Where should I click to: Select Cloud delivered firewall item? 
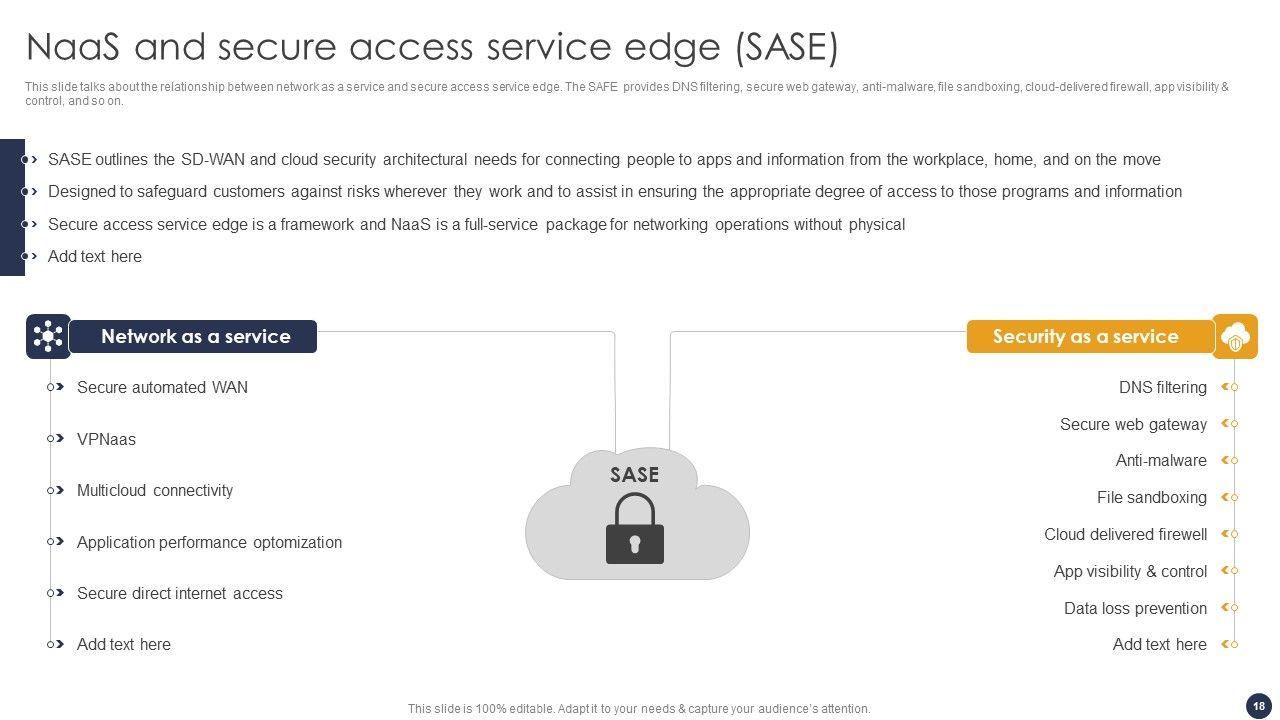tap(1125, 534)
